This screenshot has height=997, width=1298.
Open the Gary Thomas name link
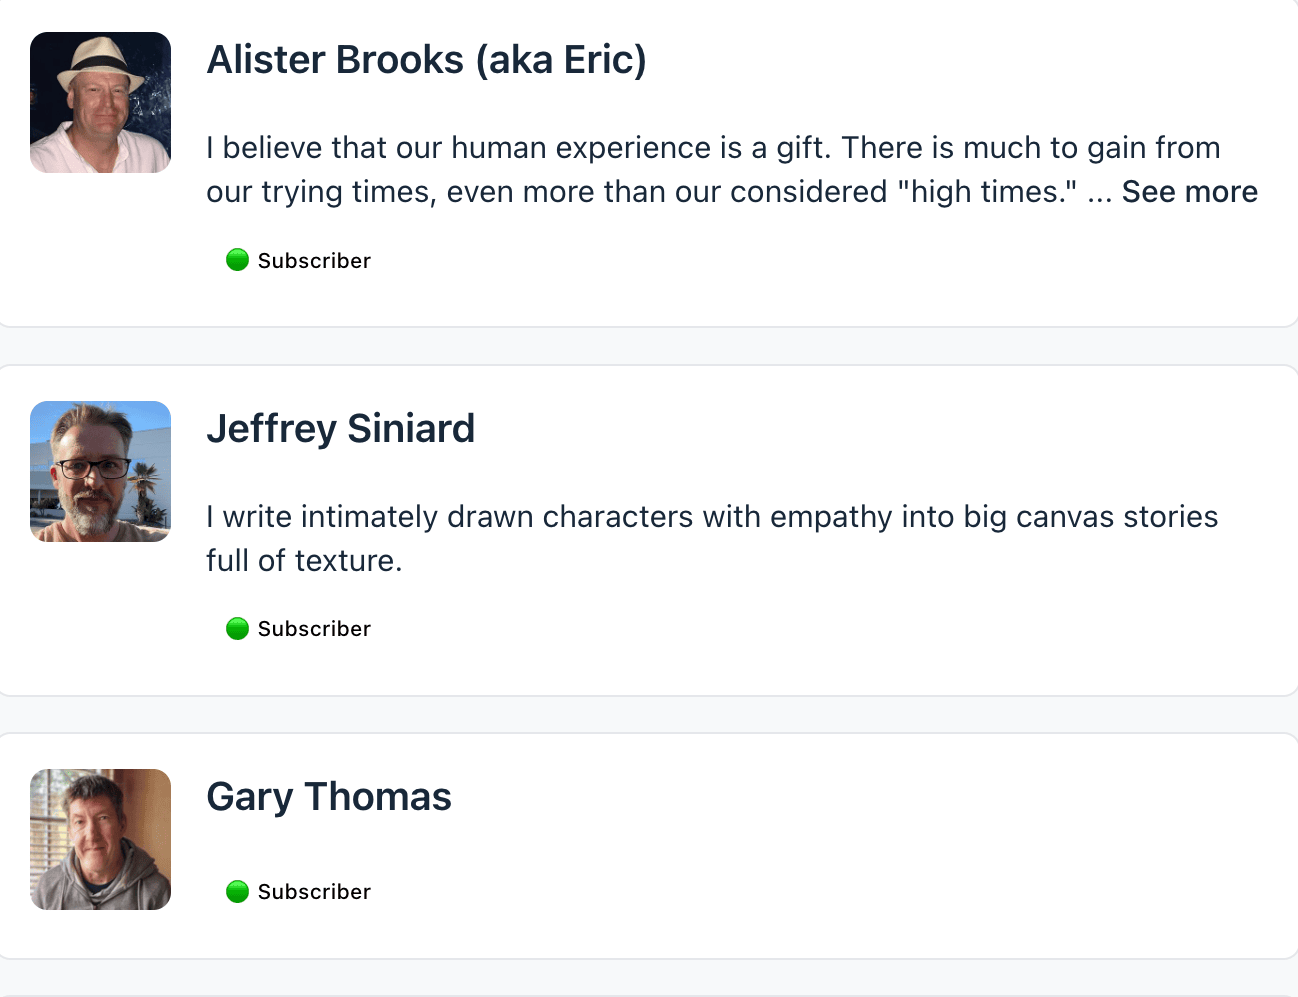(328, 797)
